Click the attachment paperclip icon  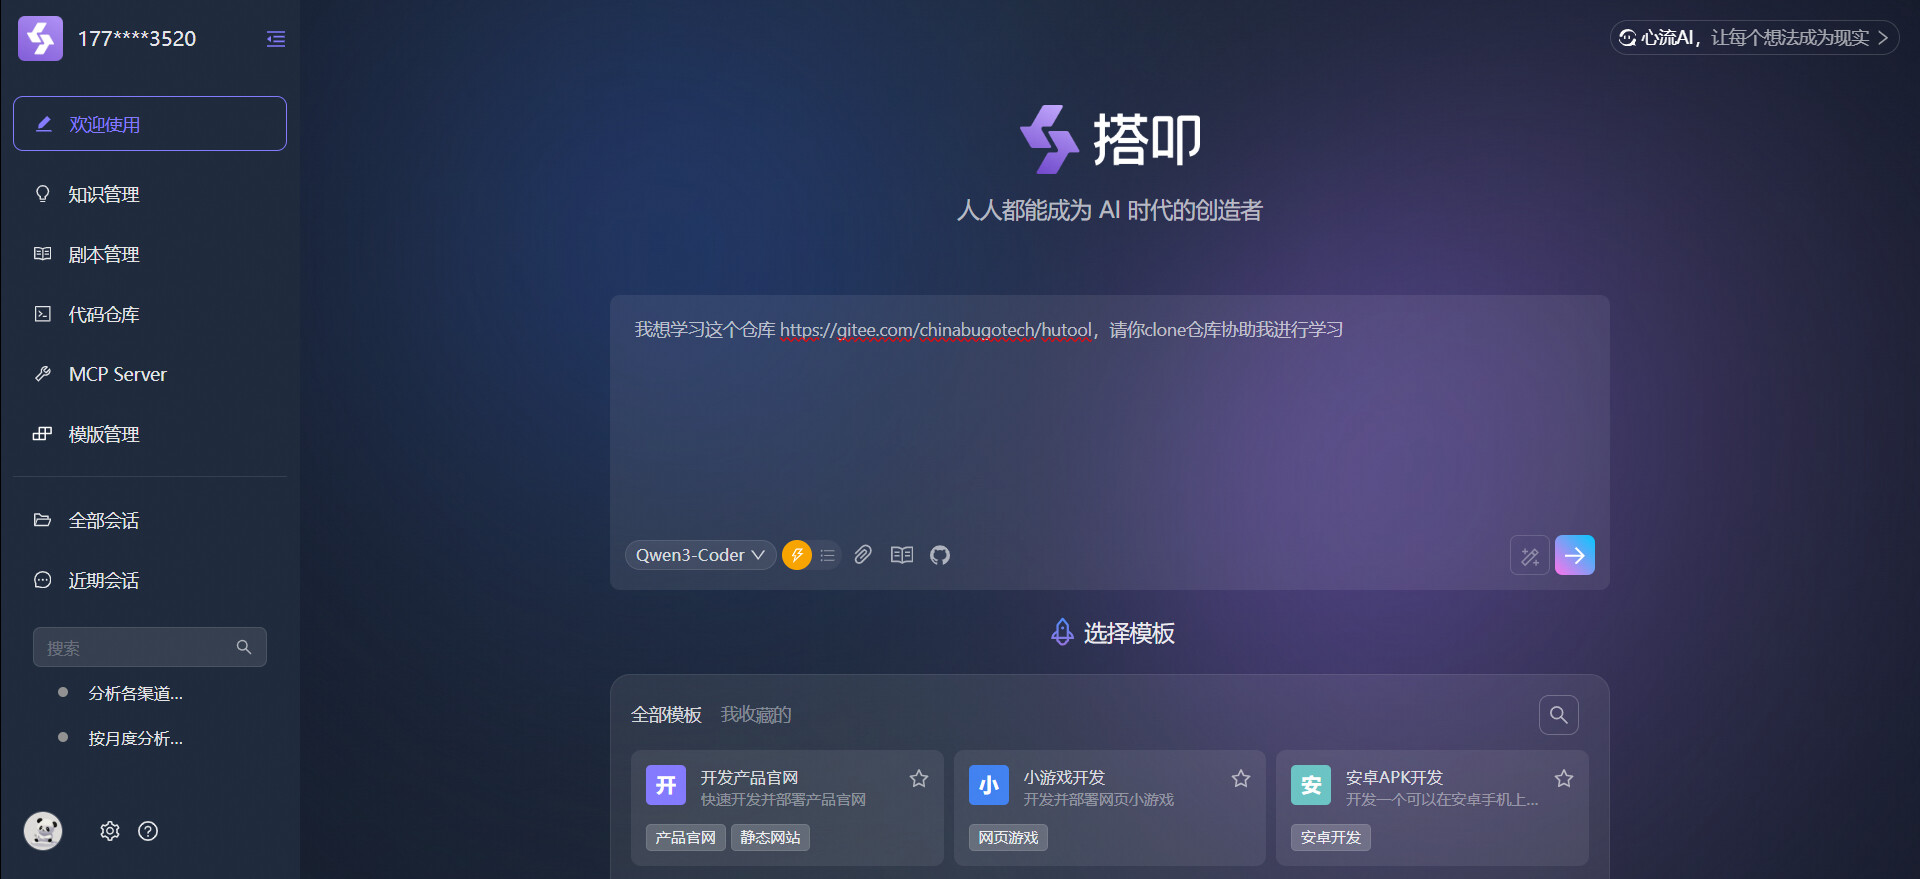[863, 555]
